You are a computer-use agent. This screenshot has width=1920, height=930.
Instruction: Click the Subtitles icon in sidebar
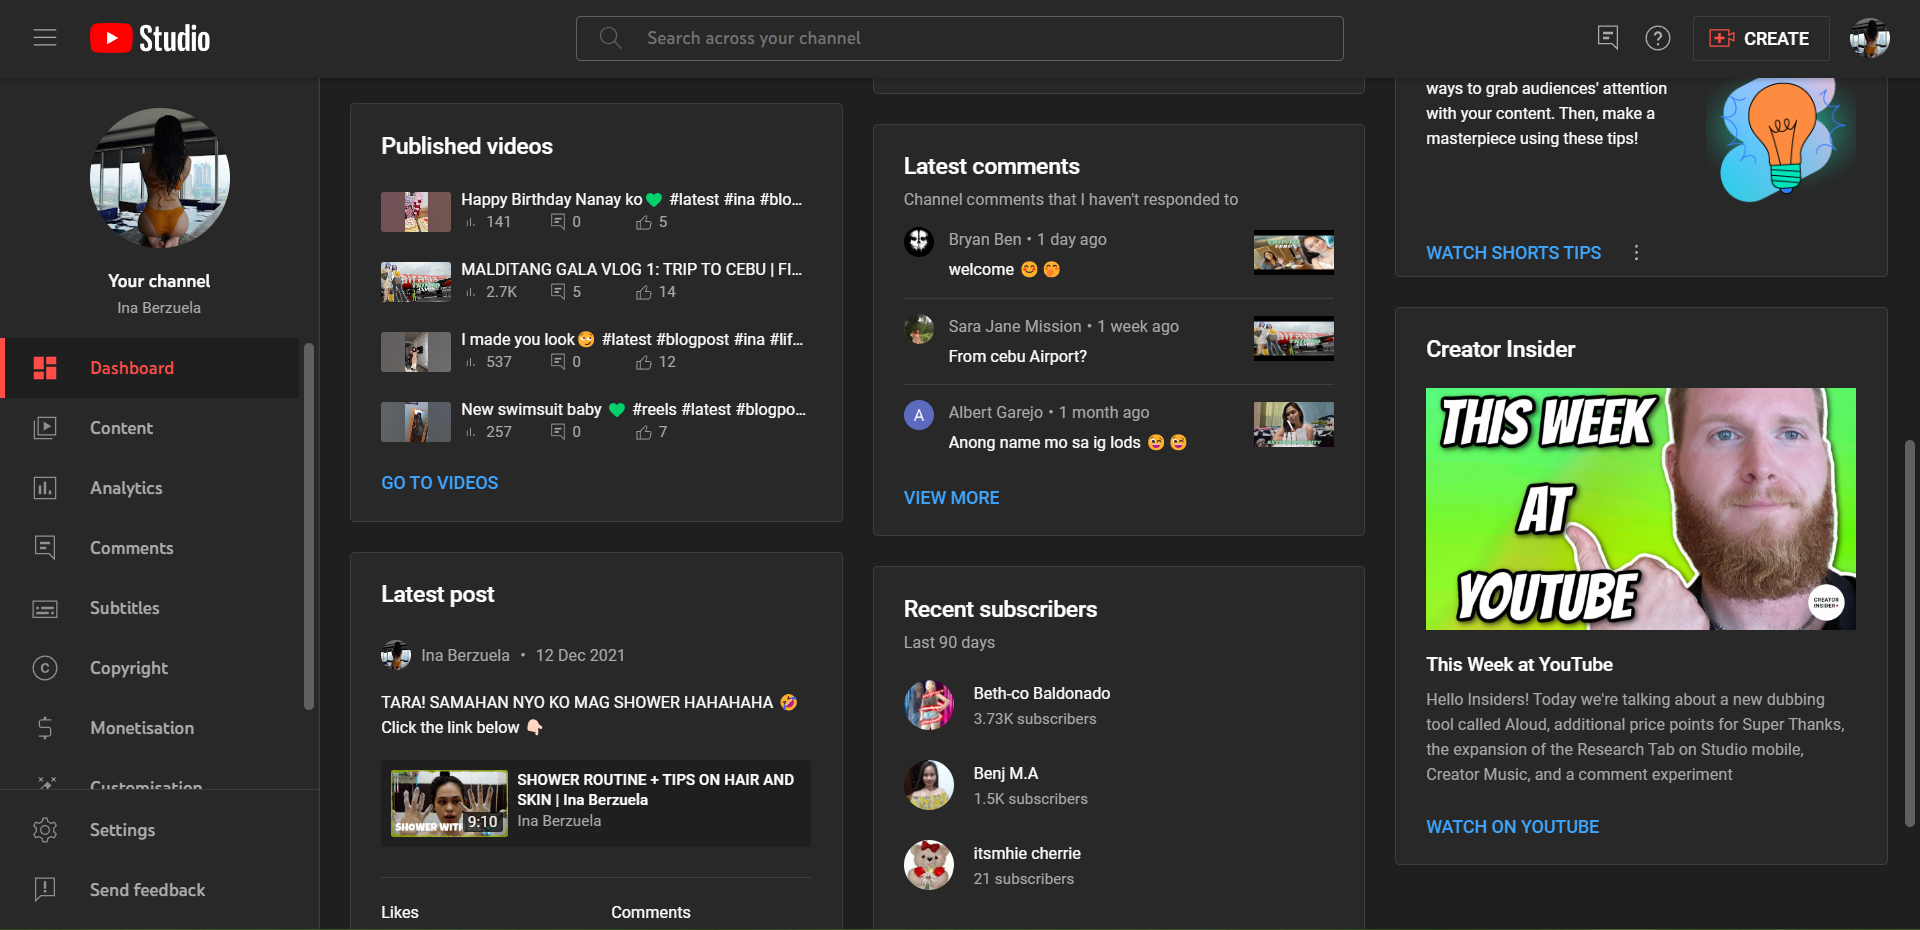click(45, 608)
